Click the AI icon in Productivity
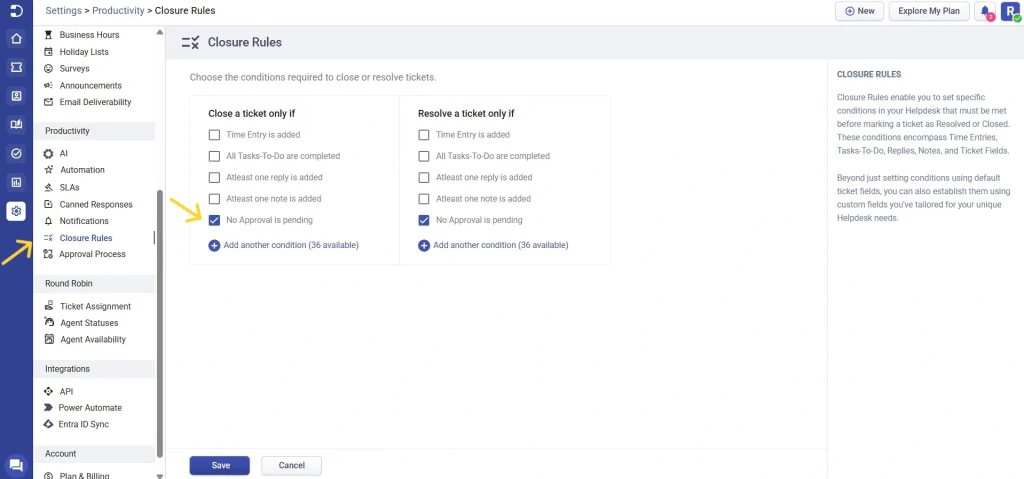The image size is (1024, 479). click(48, 154)
